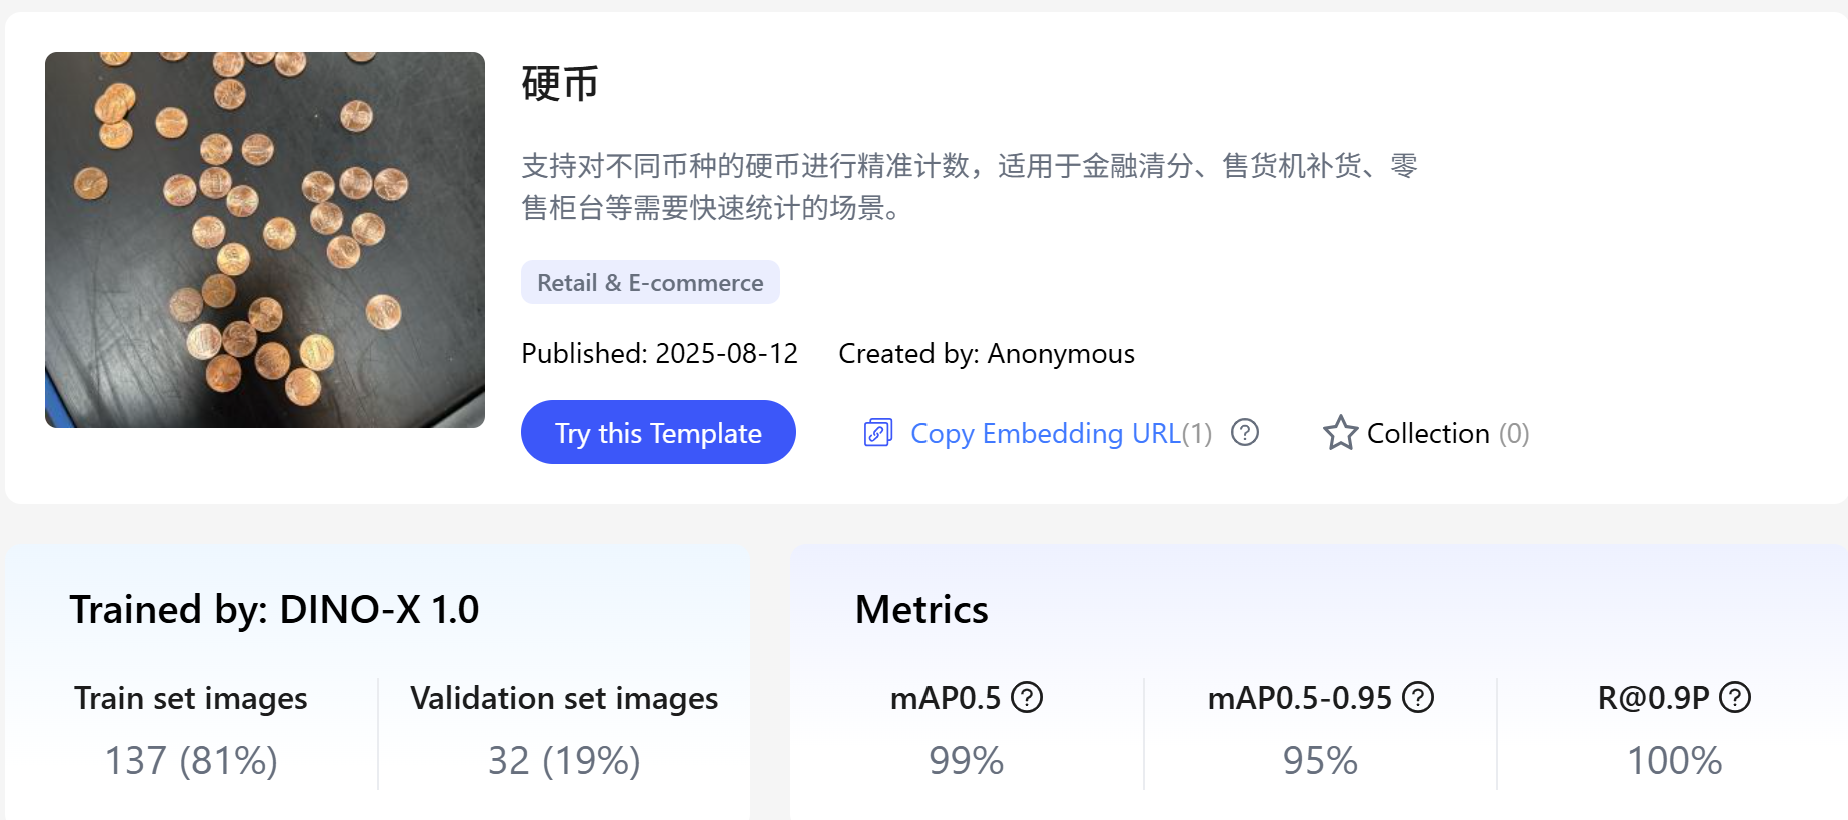Viewport: 1848px width, 820px height.
Task: Click the 95% mAP0.5-0.95 value
Action: 1320,760
